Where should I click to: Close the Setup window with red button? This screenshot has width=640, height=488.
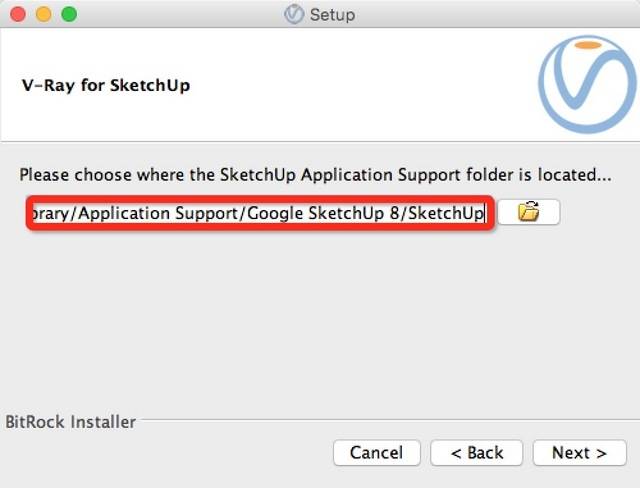[18, 14]
